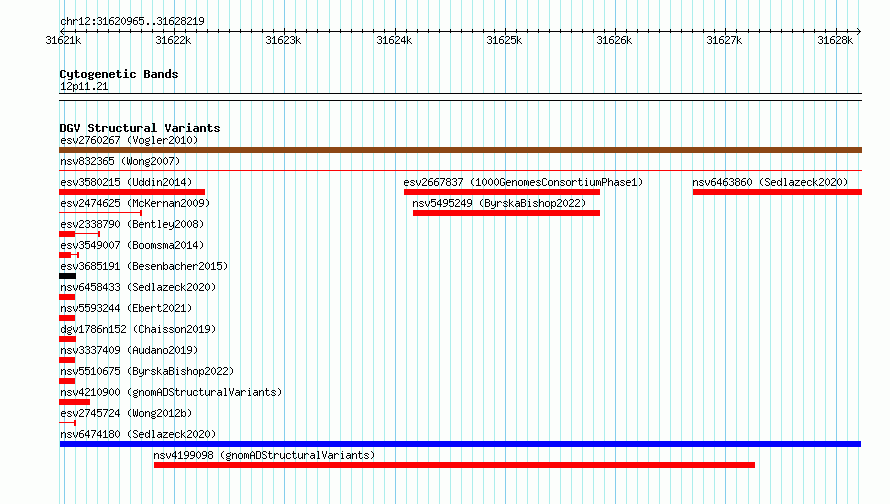
Task: Open nsv5495249 (ByrskaBishop2022) label
Action: point(499,203)
